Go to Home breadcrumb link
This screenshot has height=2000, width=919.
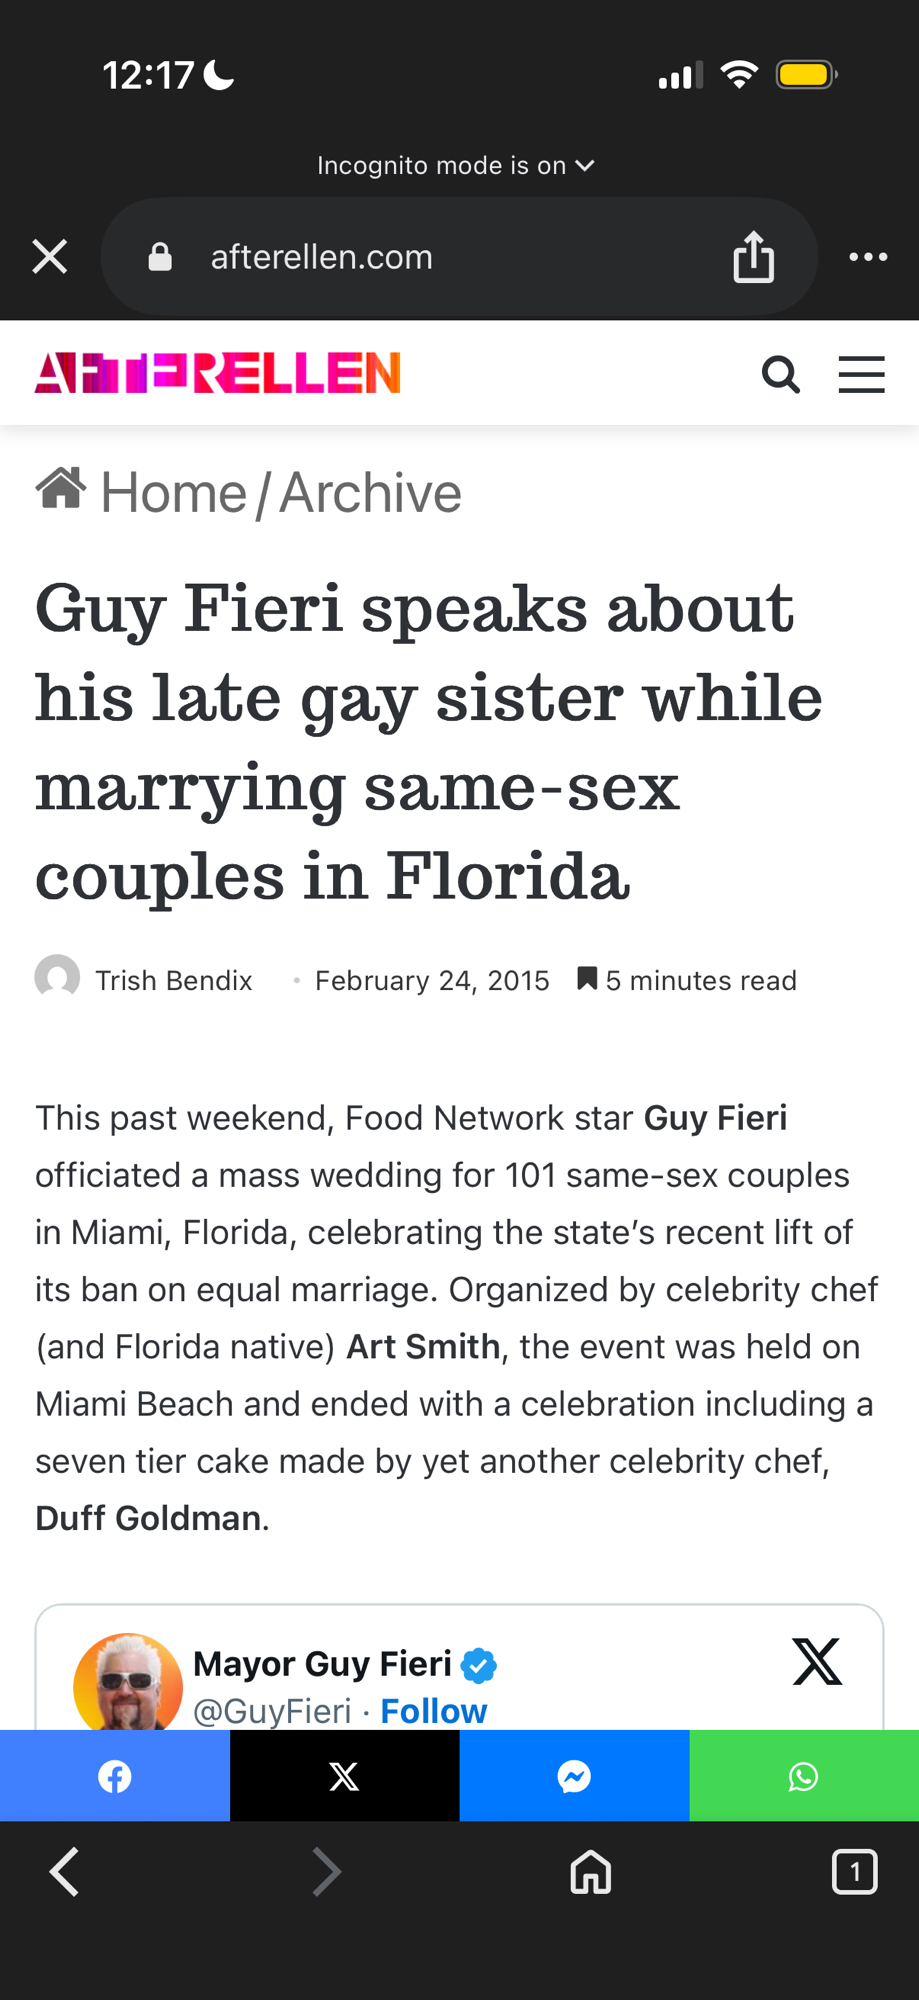(172, 493)
